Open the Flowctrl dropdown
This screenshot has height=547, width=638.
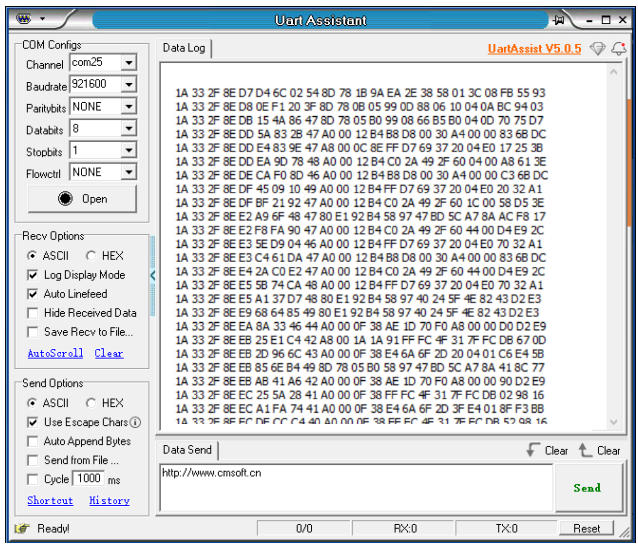coord(129,172)
